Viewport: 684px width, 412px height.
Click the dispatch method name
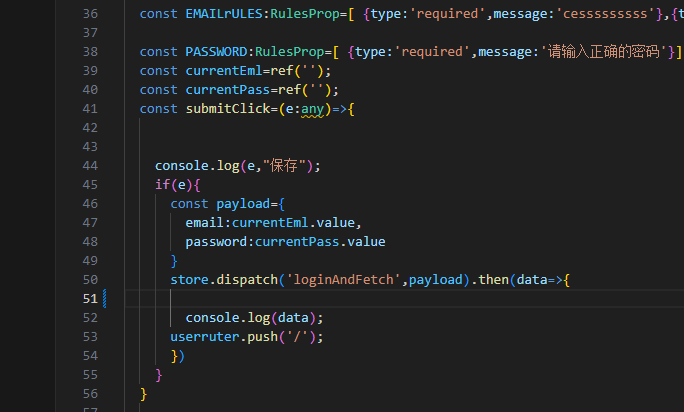[x=247, y=279]
